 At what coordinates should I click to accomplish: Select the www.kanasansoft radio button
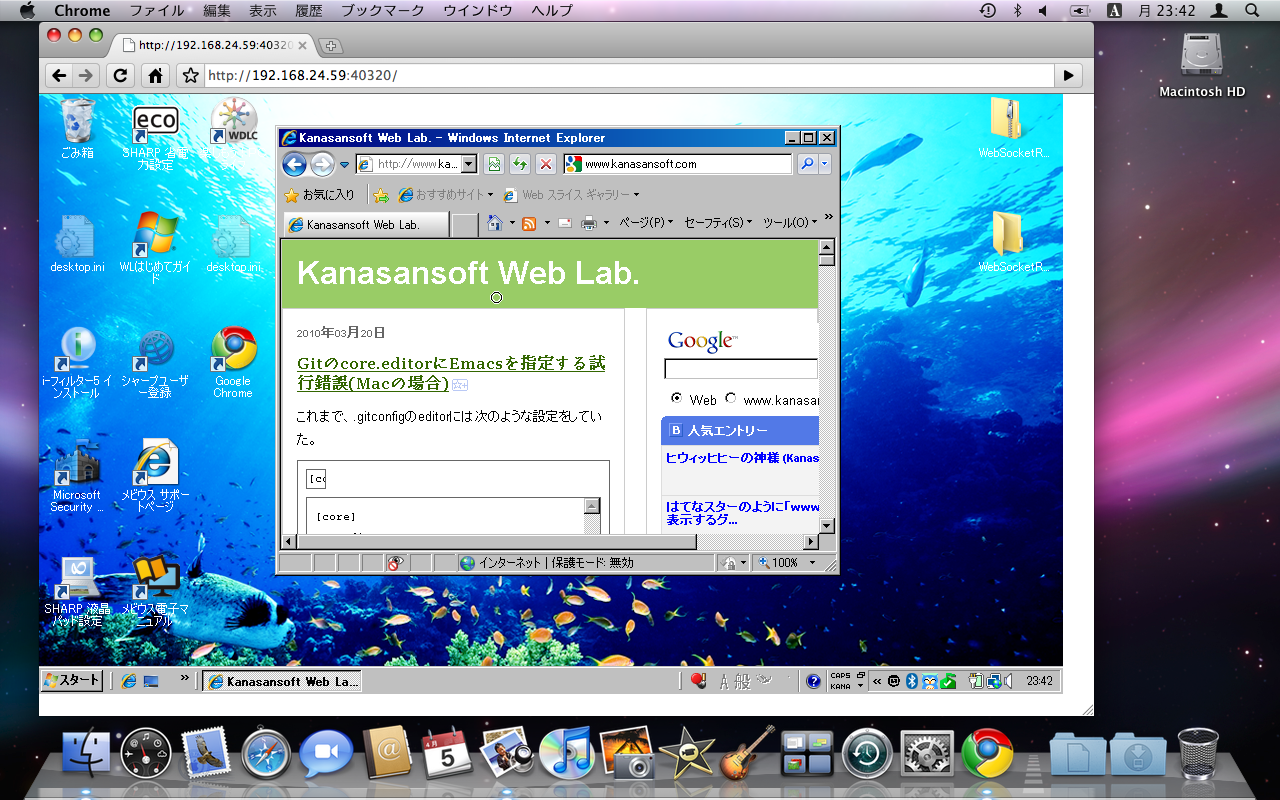click(x=731, y=398)
